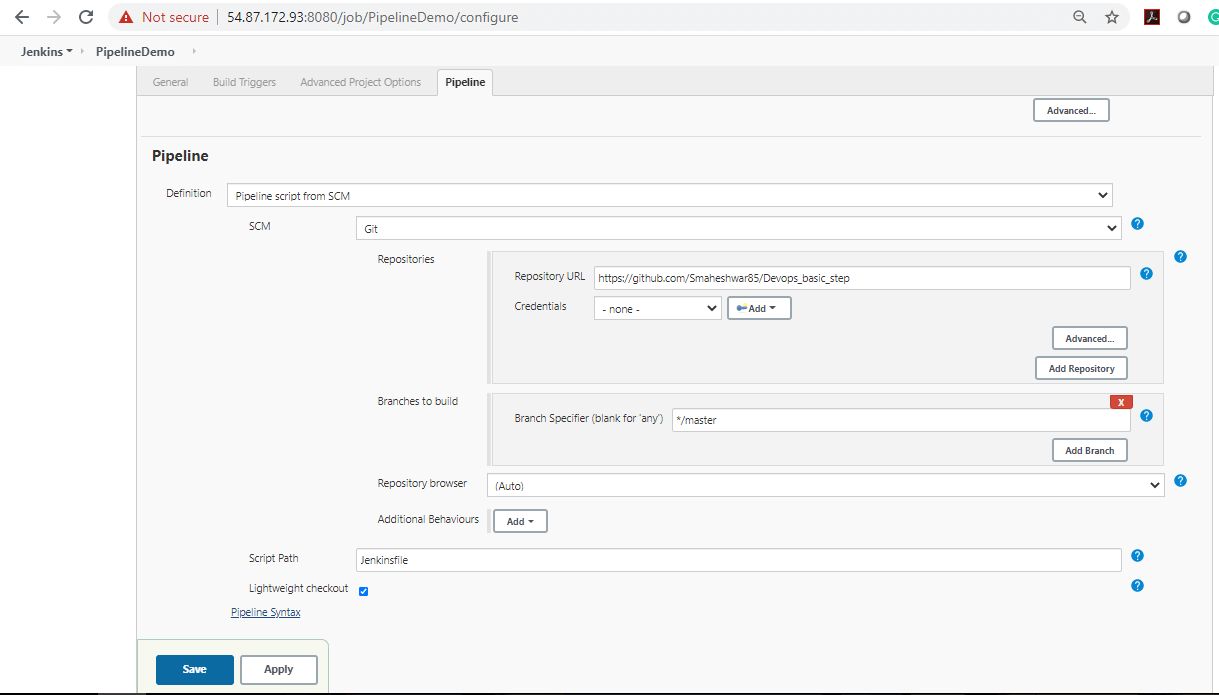Reload the page with the refresh icon
Screen dimensions: 1219x695
tap(85, 16)
